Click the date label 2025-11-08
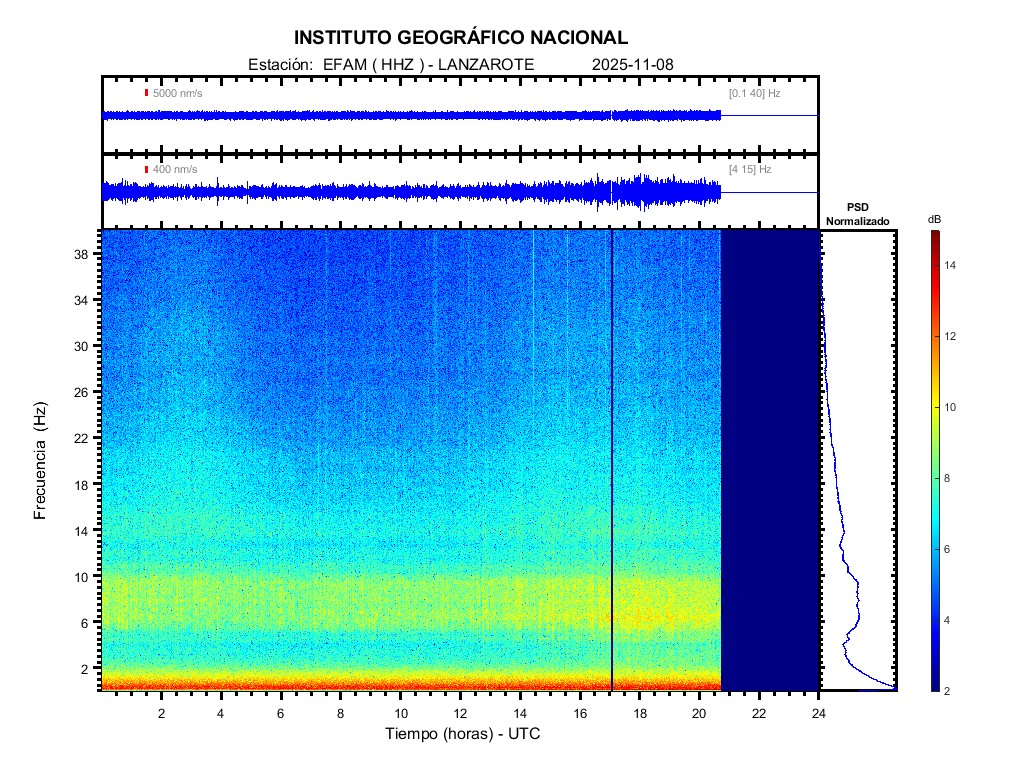 tap(633, 64)
